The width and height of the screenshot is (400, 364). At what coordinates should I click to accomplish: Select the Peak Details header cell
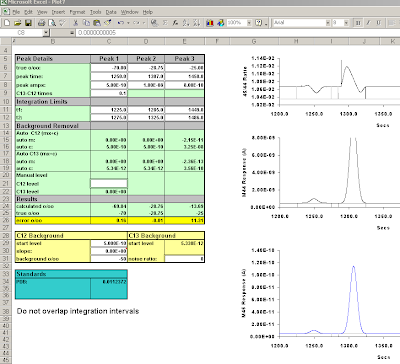[x=53, y=59]
